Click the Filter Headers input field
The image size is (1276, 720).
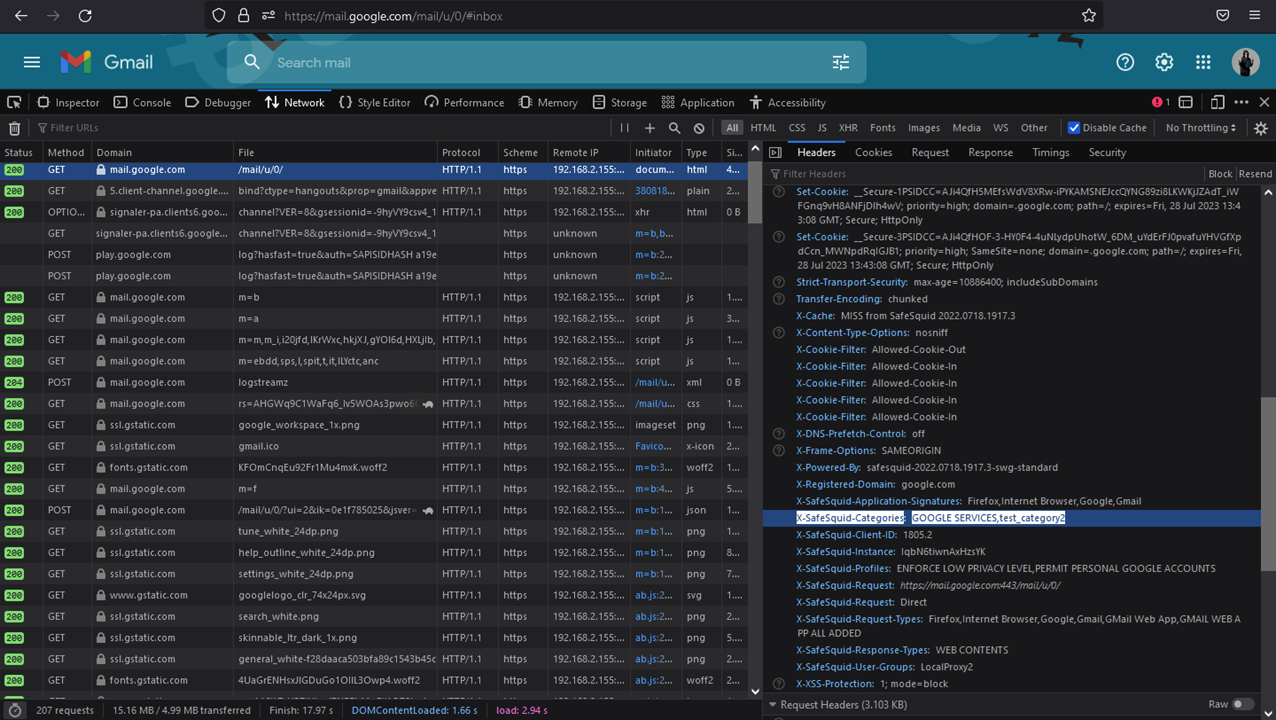click(x=985, y=174)
